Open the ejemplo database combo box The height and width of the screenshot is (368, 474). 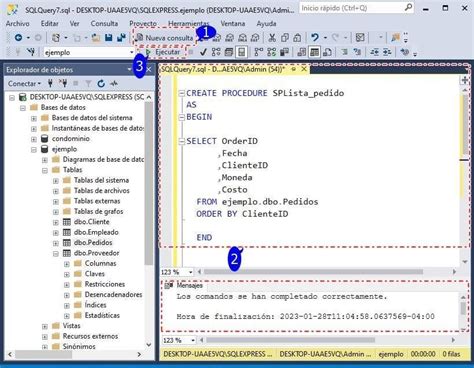[89, 52]
